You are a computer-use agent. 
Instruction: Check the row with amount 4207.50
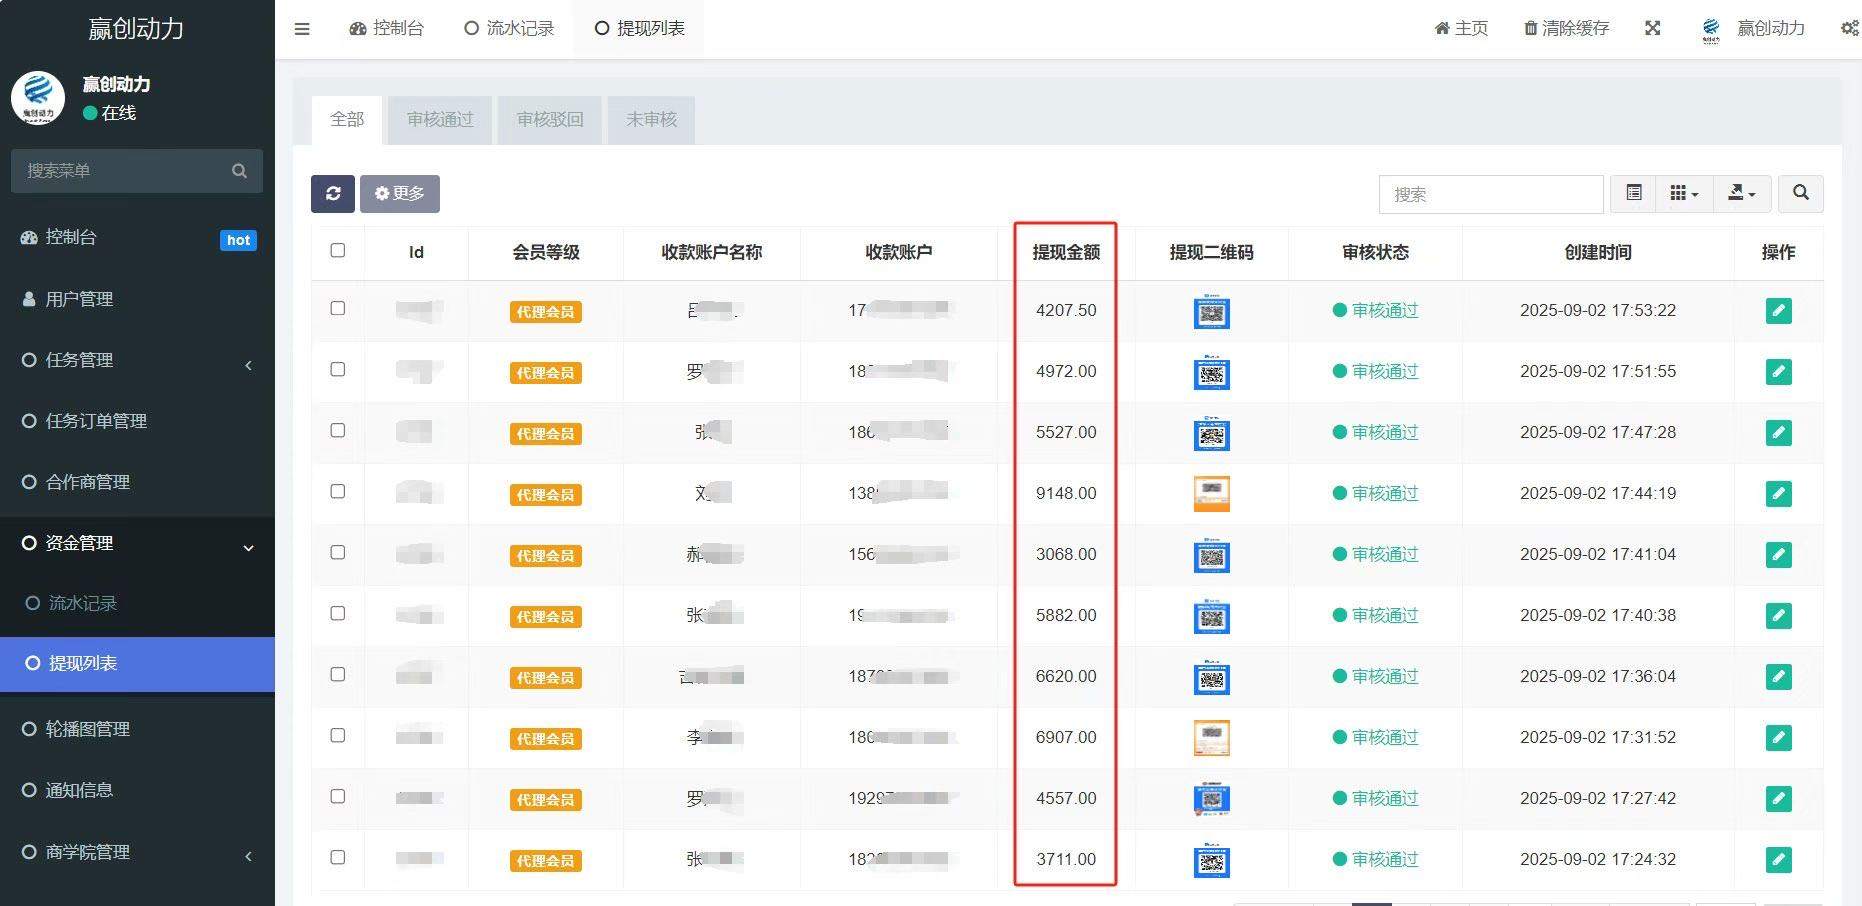pos(338,308)
